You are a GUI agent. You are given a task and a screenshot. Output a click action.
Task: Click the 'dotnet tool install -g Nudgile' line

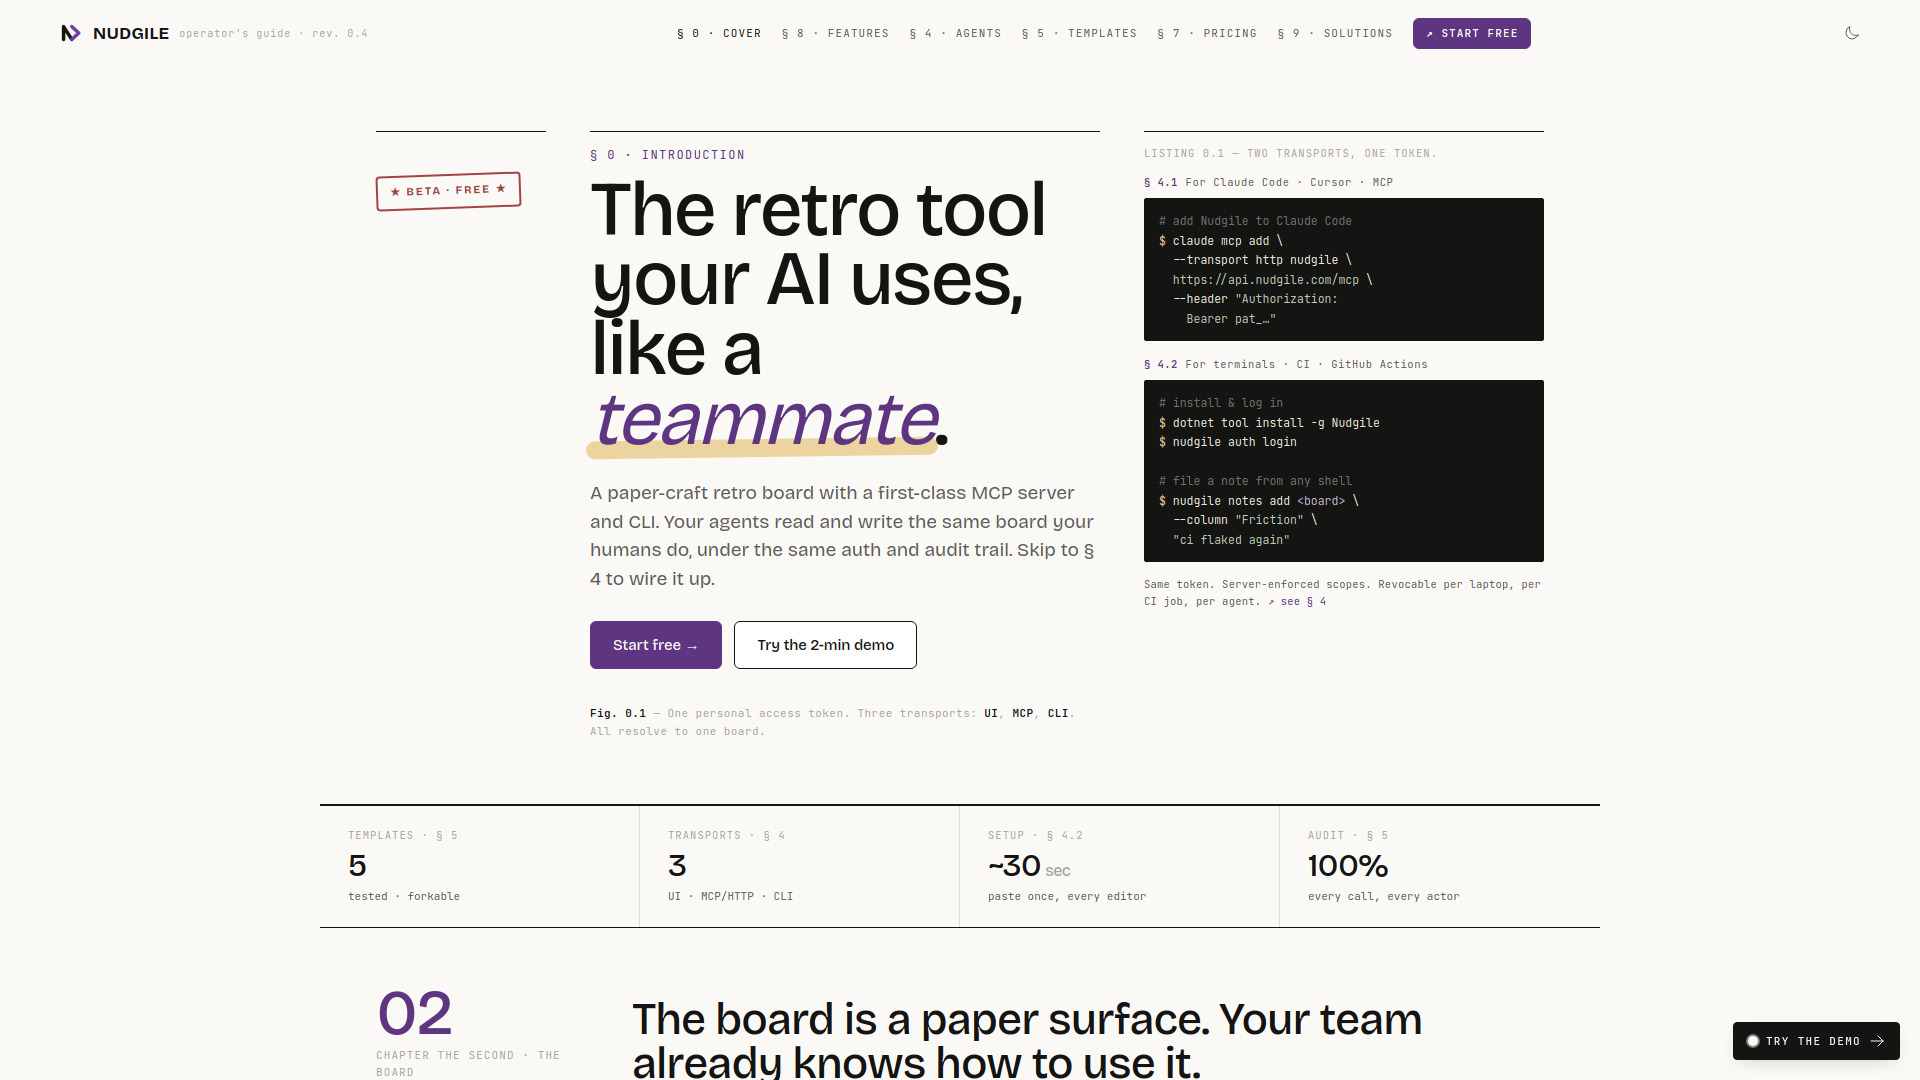tap(1269, 423)
